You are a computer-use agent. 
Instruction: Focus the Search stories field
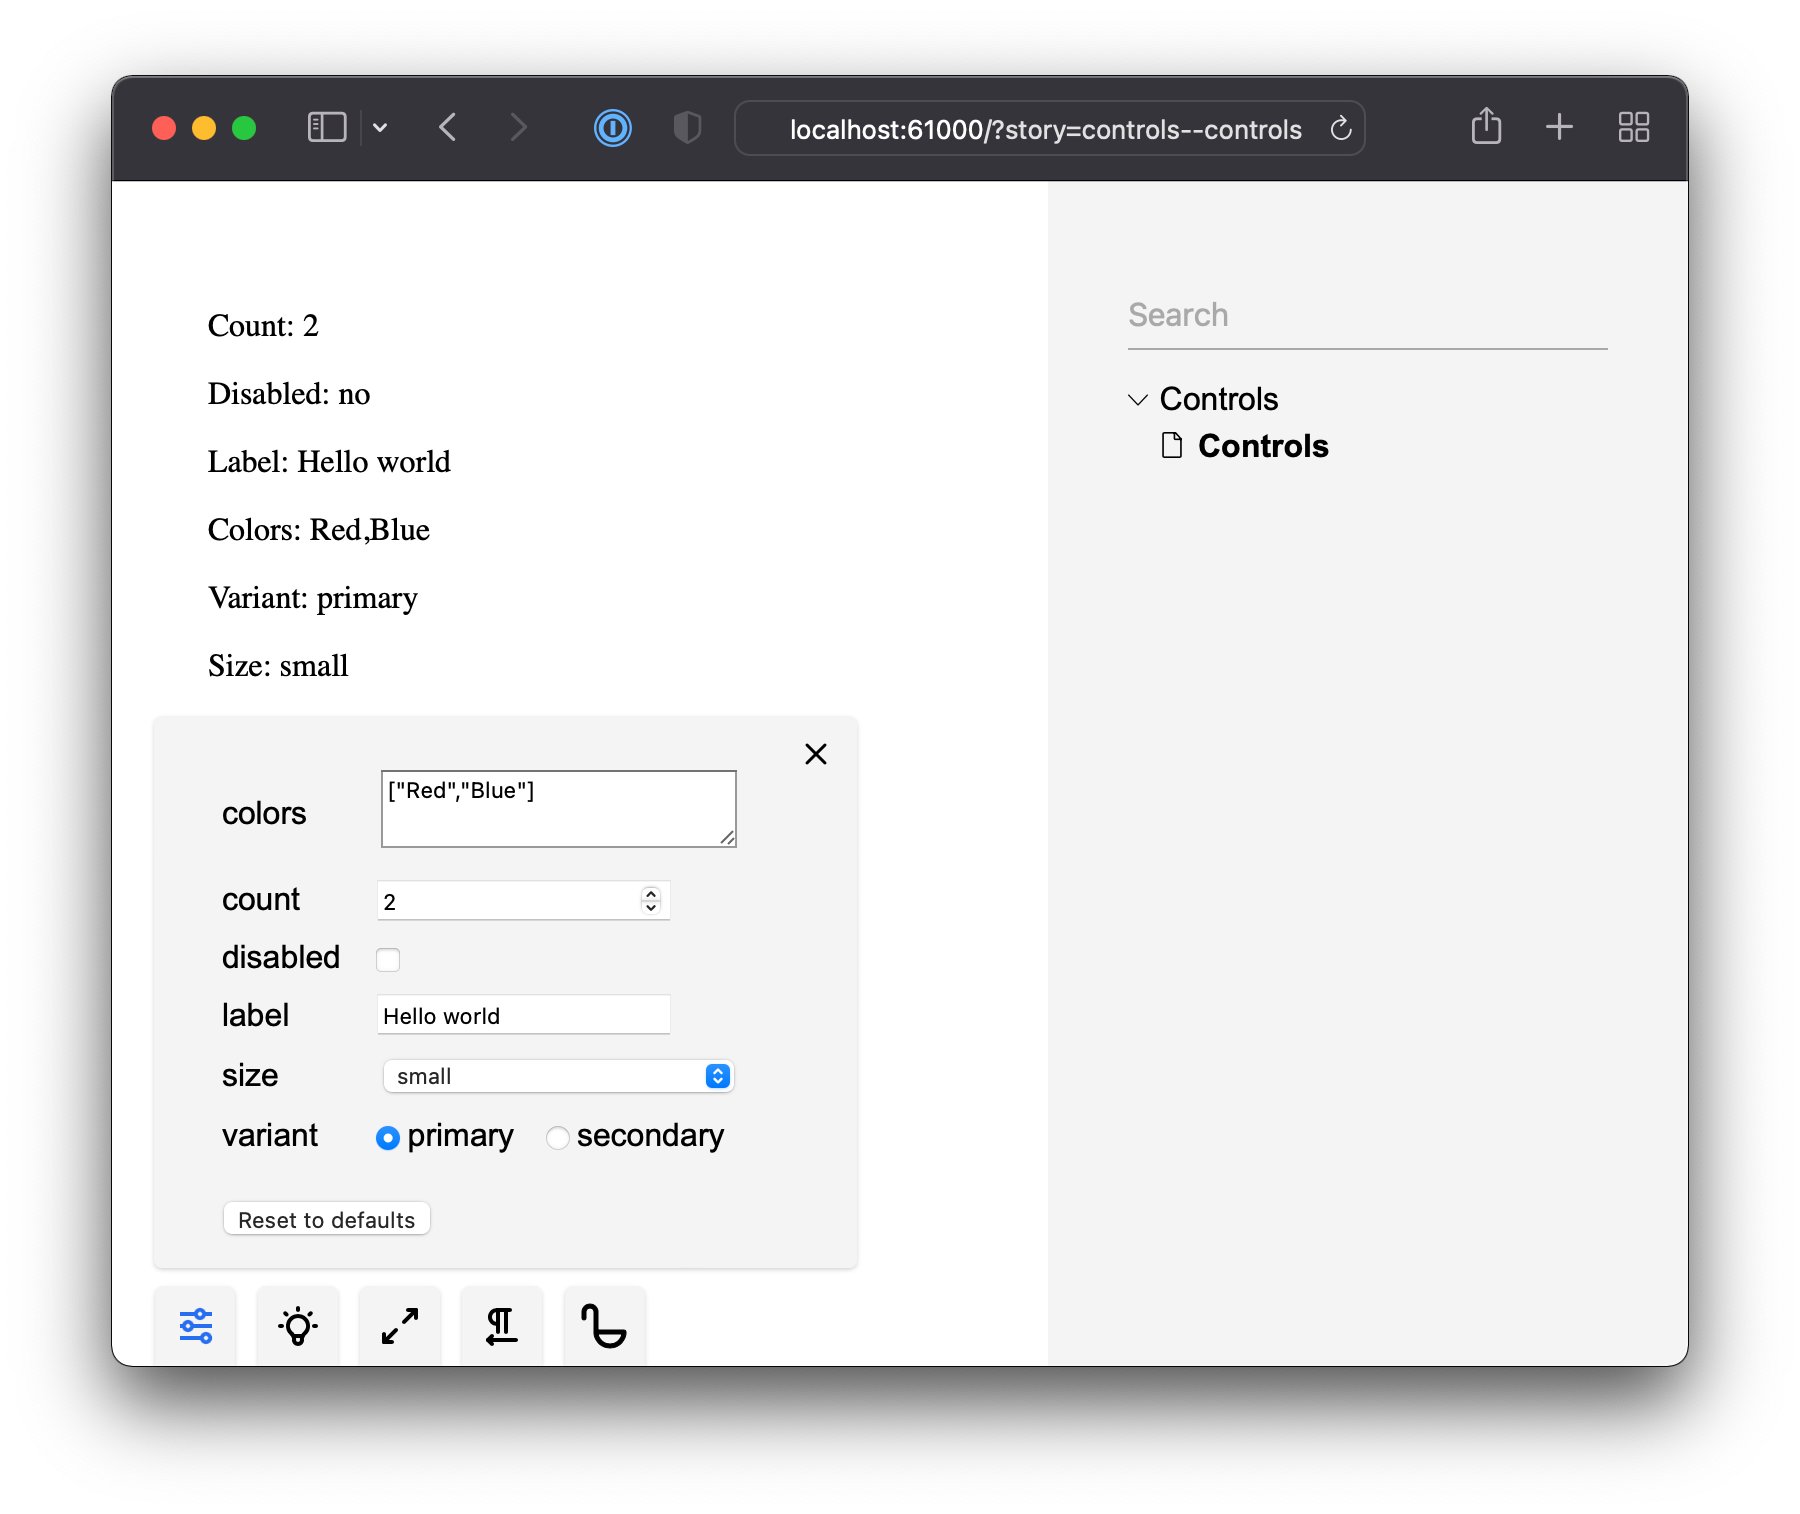click(1366, 316)
